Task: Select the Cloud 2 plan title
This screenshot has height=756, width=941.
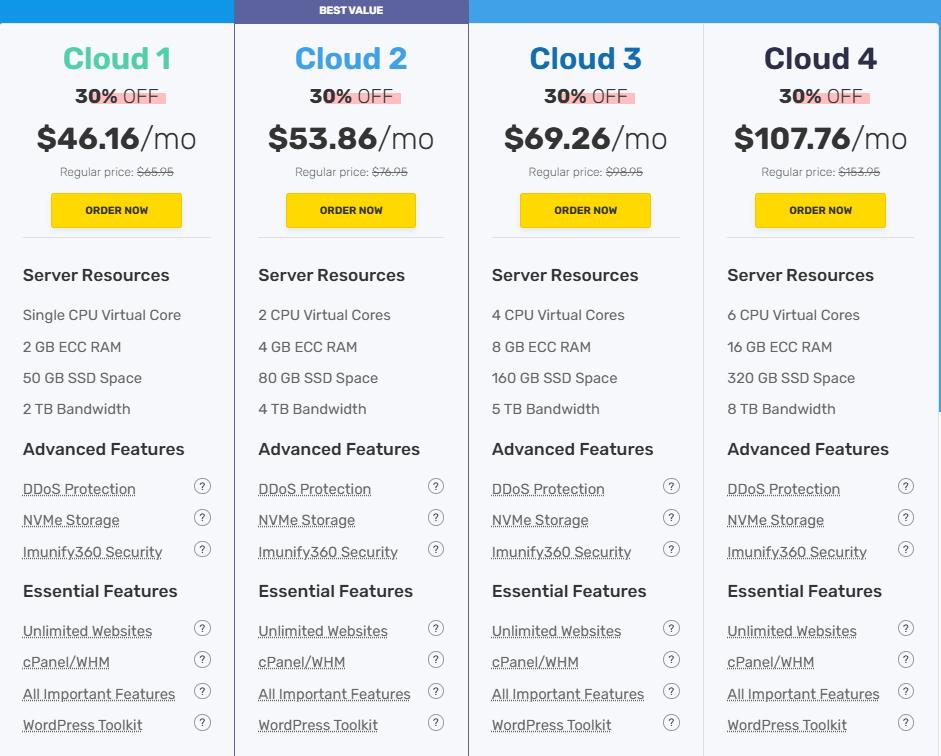Action: pyautogui.click(x=351, y=59)
